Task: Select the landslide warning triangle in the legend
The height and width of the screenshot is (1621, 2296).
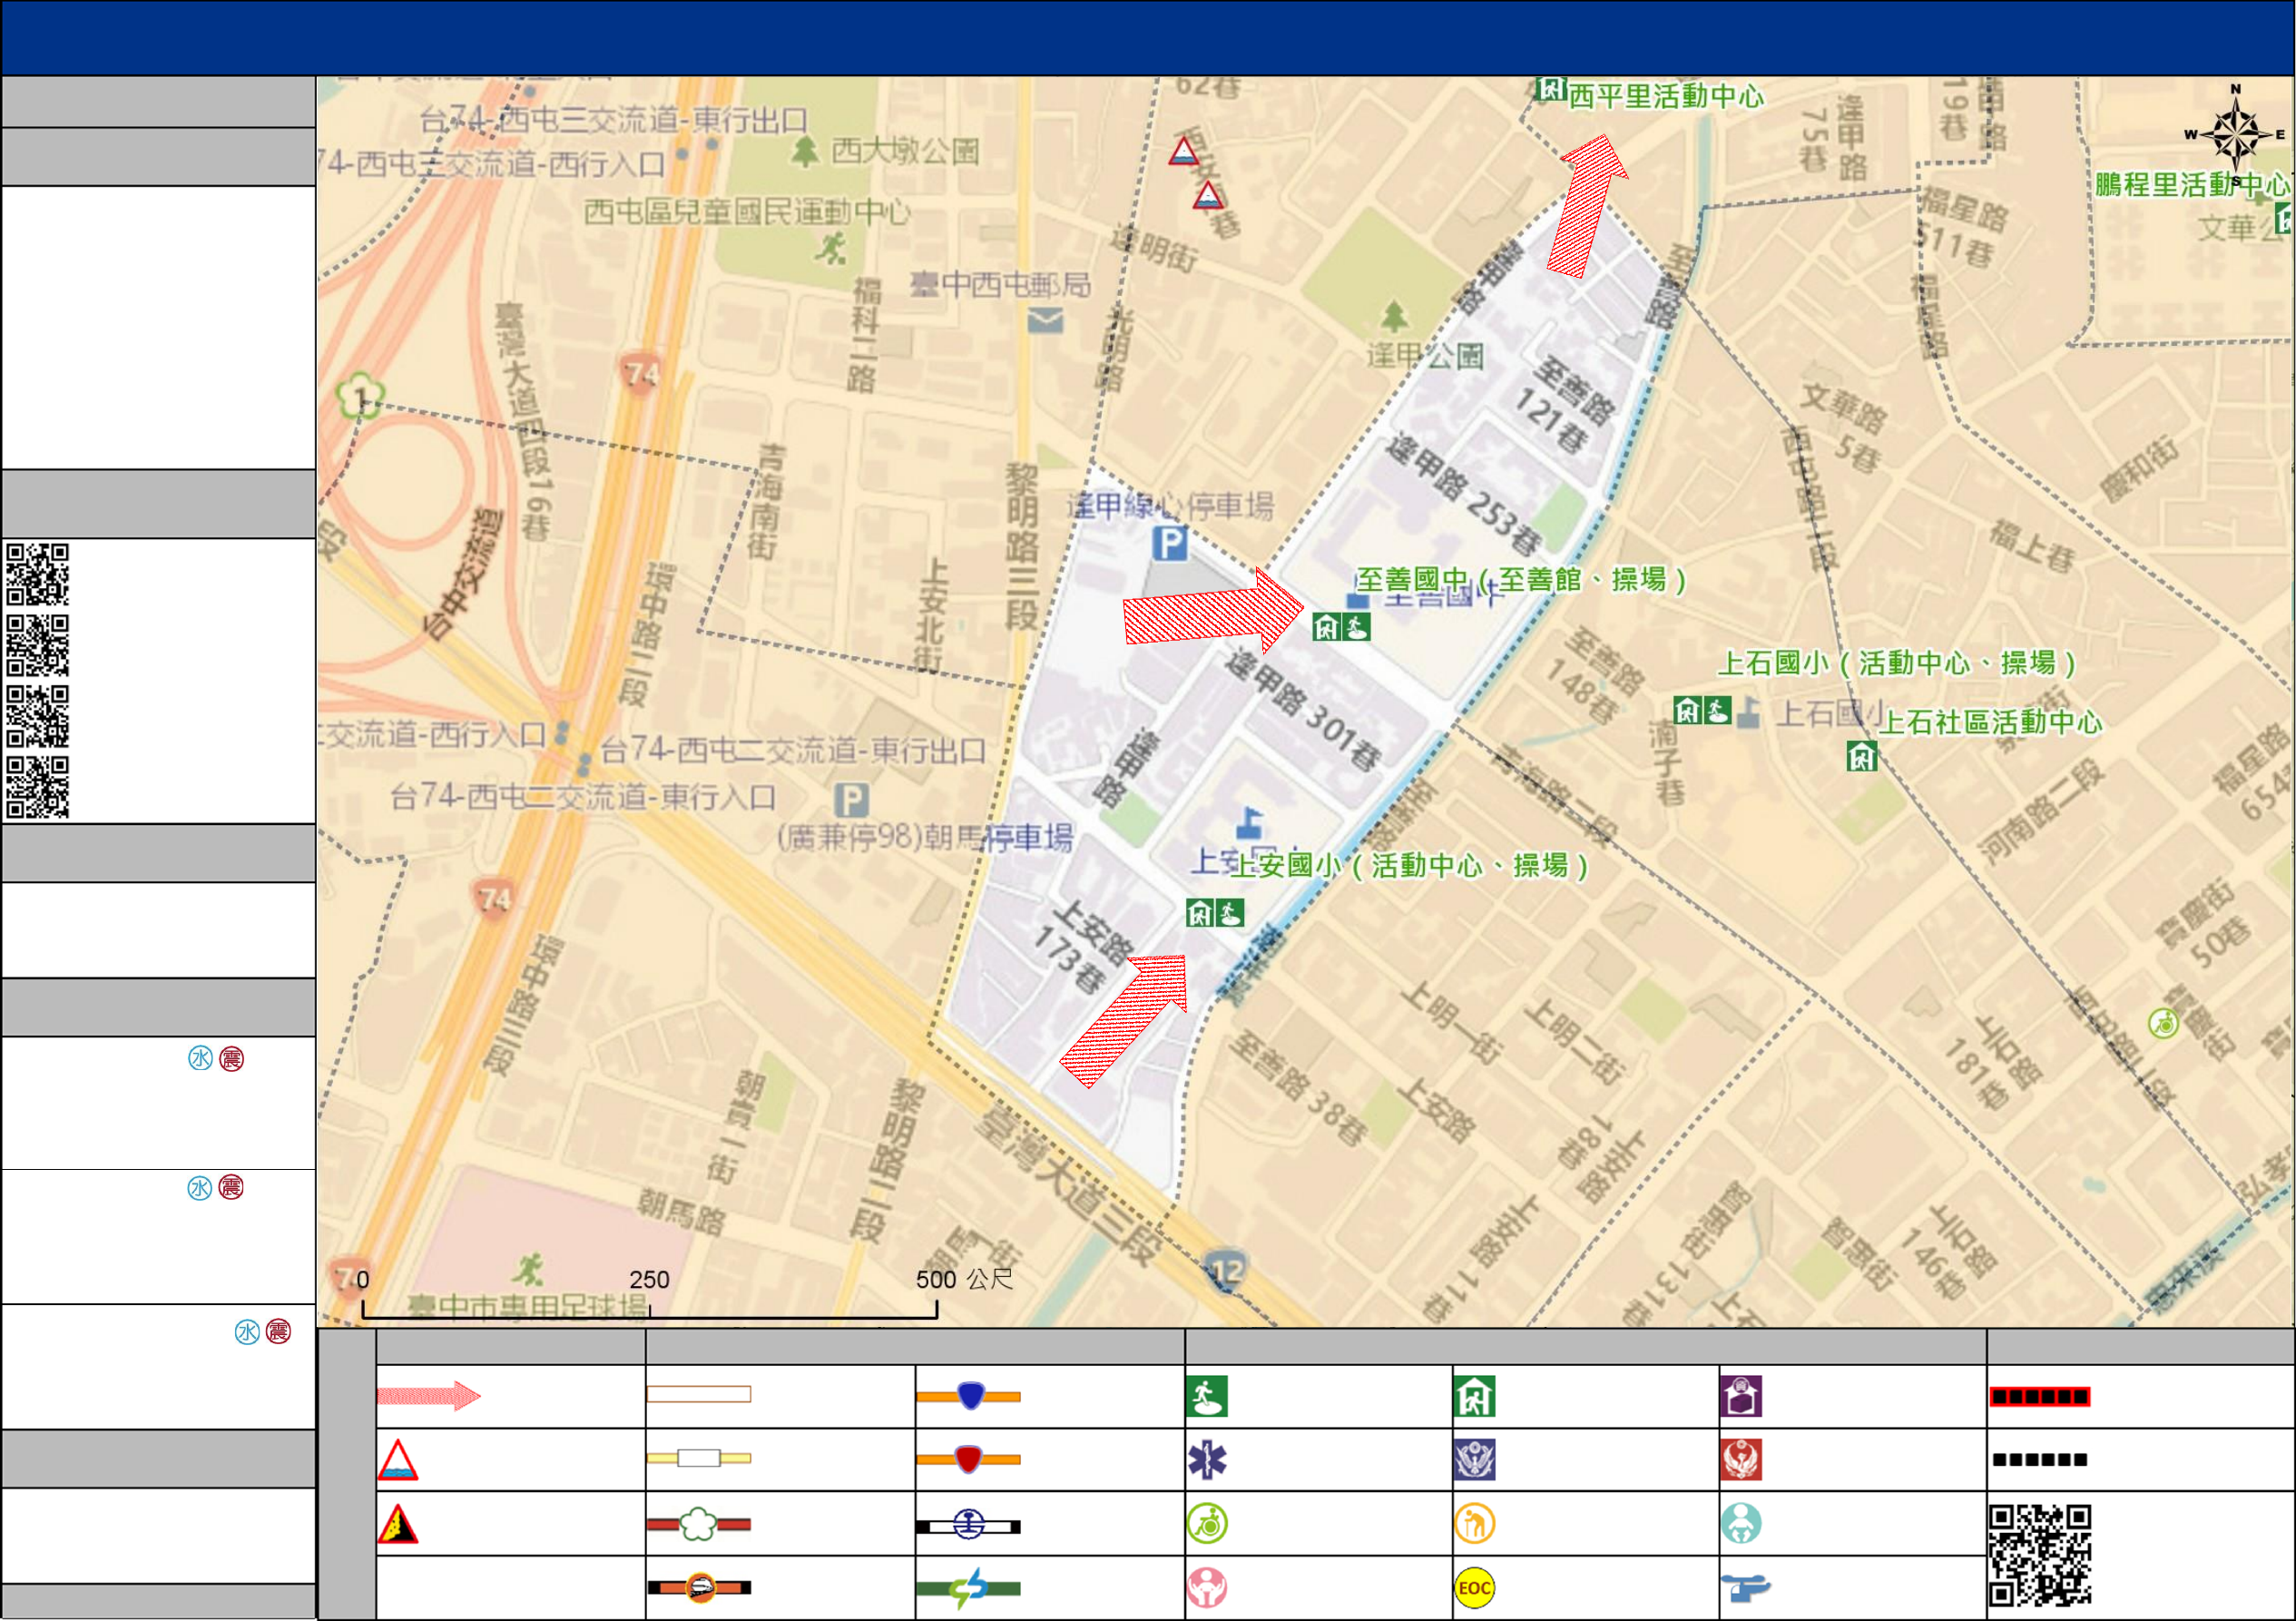Action: [397, 1524]
